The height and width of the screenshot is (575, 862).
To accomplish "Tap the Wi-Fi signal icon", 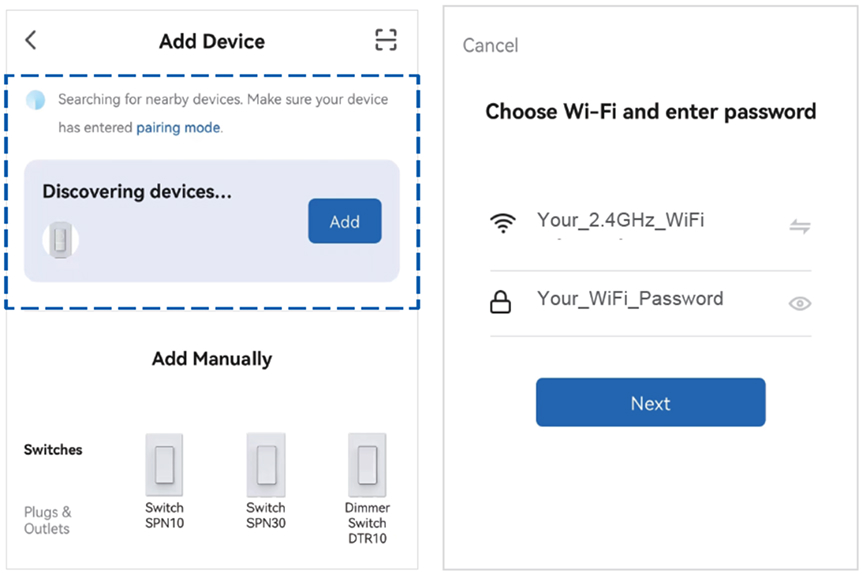I will pos(503,223).
